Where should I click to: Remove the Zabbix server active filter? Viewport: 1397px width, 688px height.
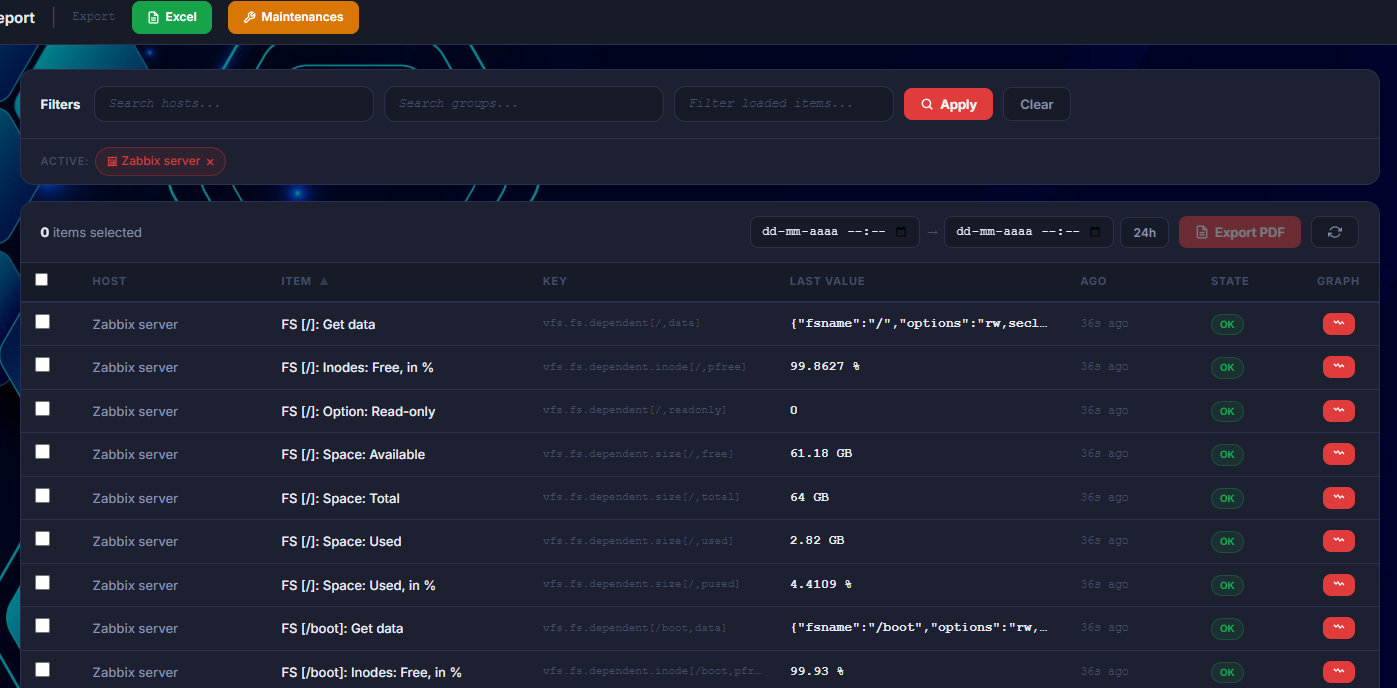[x=210, y=162]
